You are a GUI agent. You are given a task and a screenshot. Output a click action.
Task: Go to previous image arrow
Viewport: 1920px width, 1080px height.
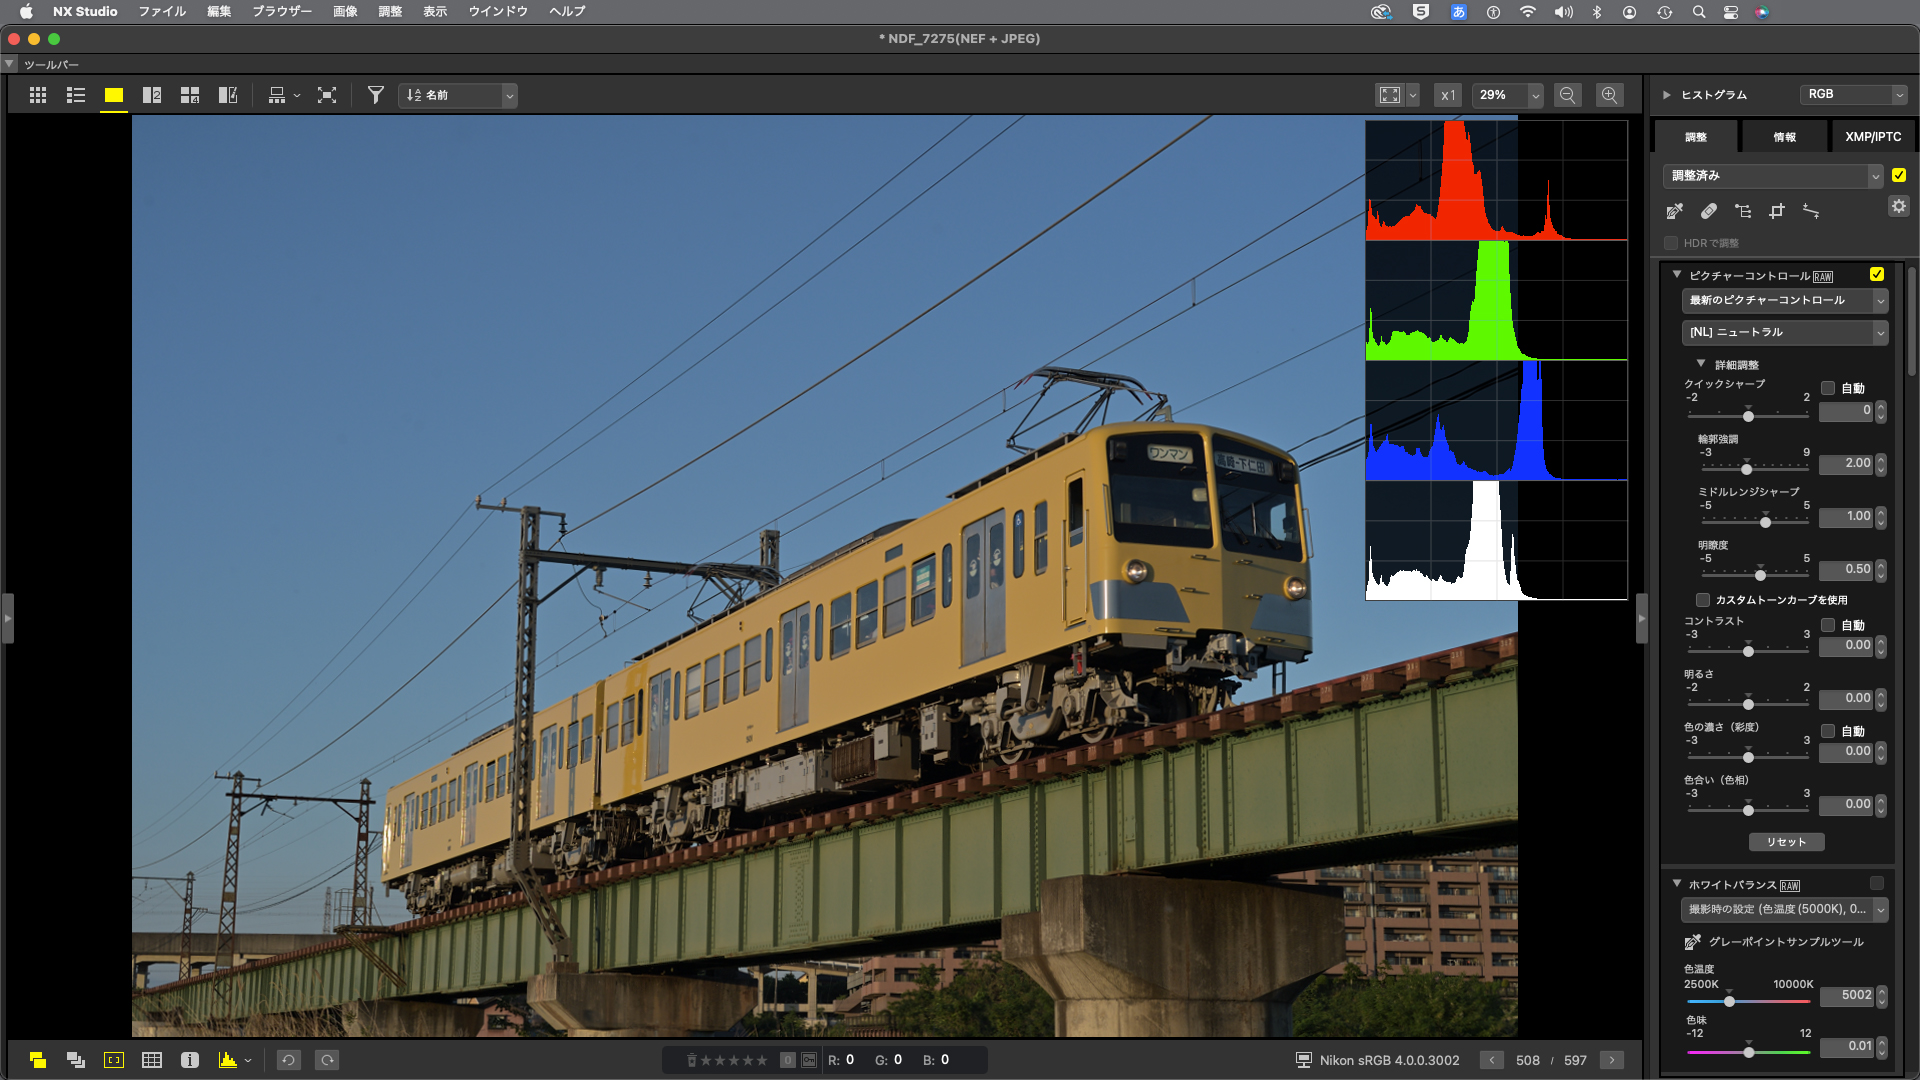(x=1491, y=1060)
